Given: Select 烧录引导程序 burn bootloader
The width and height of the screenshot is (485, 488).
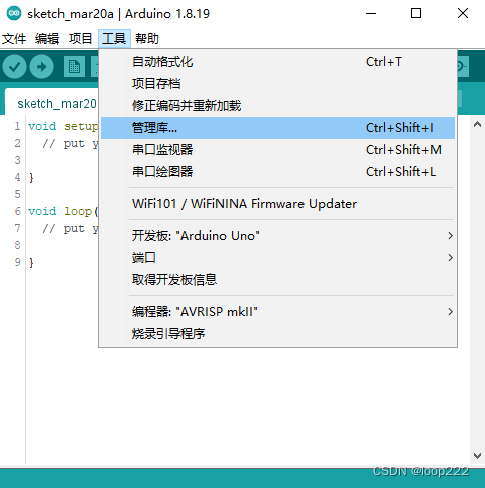Looking at the screenshot, I should point(278,334).
